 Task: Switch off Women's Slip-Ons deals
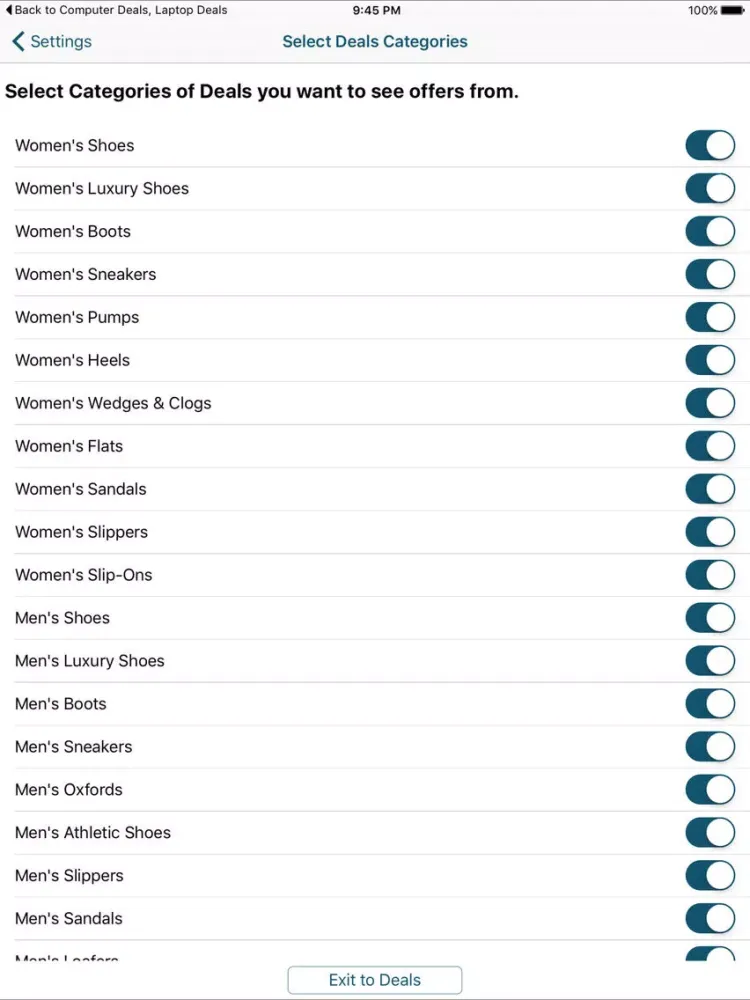710,575
